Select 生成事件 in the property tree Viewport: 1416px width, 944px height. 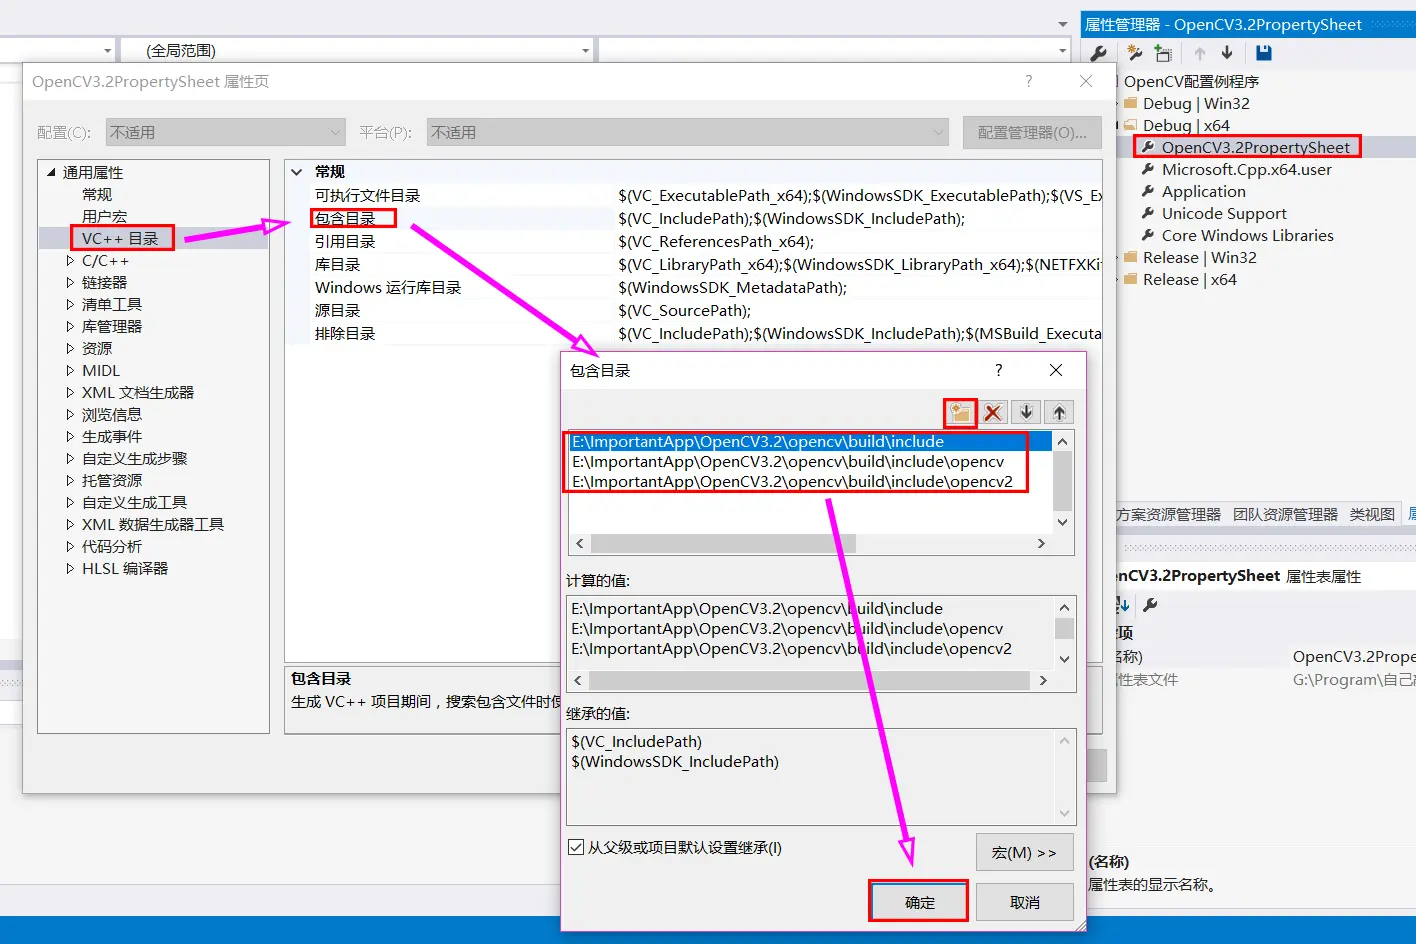click(x=112, y=436)
